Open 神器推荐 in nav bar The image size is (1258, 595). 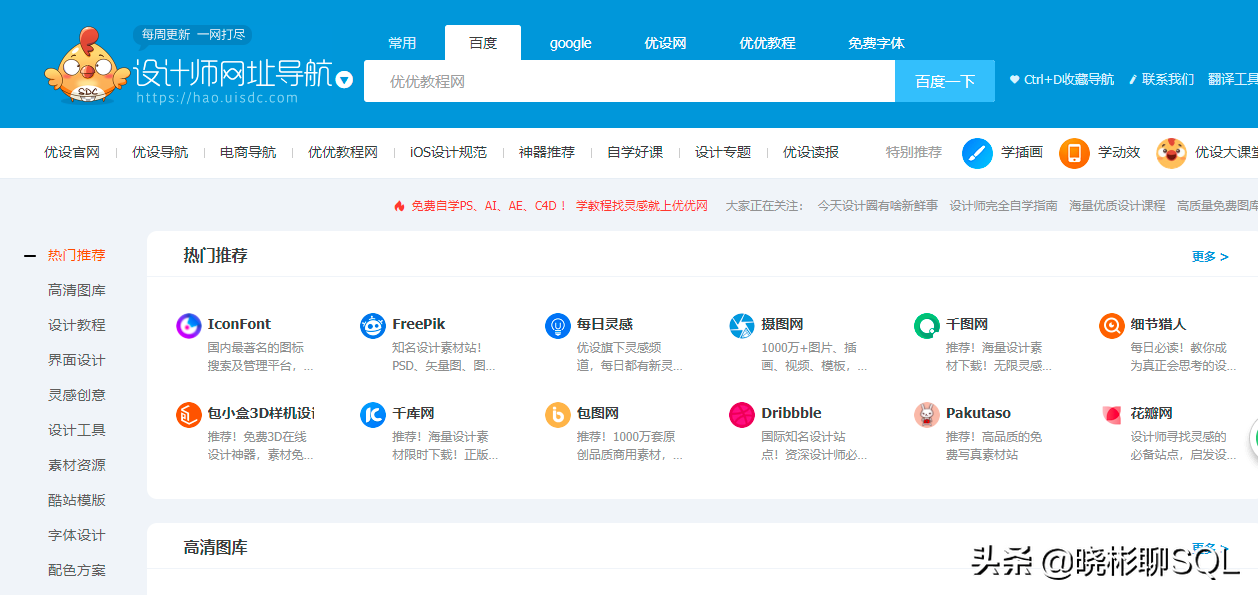click(x=547, y=153)
